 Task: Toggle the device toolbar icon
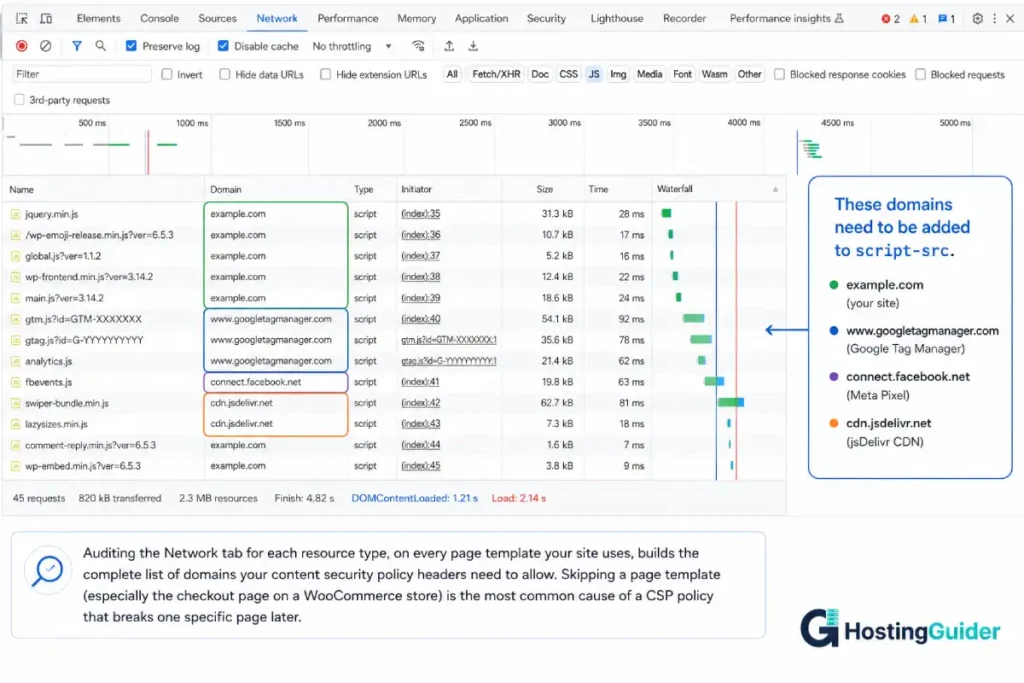coord(46,18)
